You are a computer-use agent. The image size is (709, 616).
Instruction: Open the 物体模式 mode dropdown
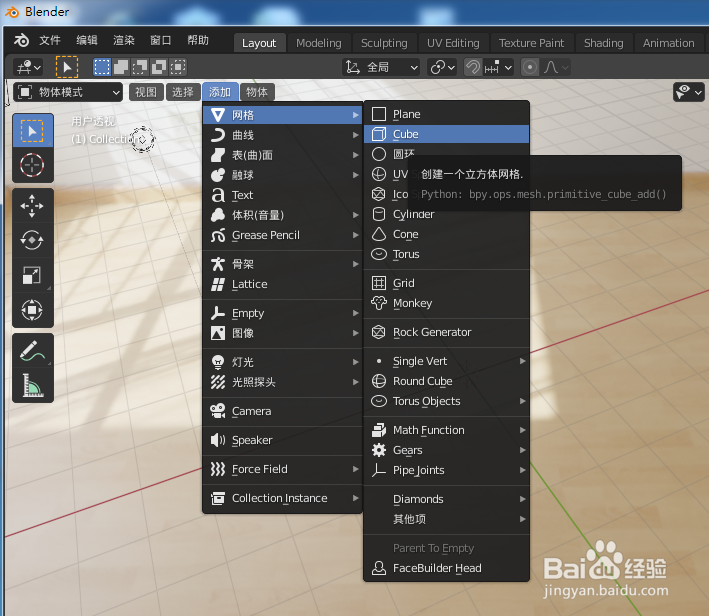pyautogui.click(x=68, y=92)
